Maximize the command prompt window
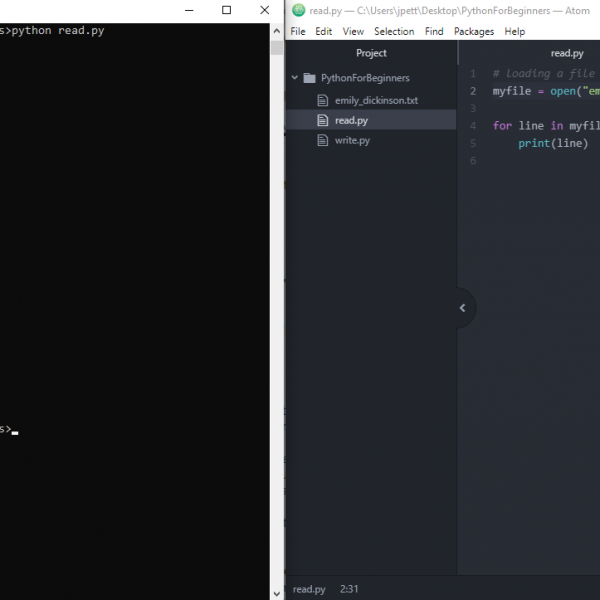The height and width of the screenshot is (600, 600). [227, 10]
